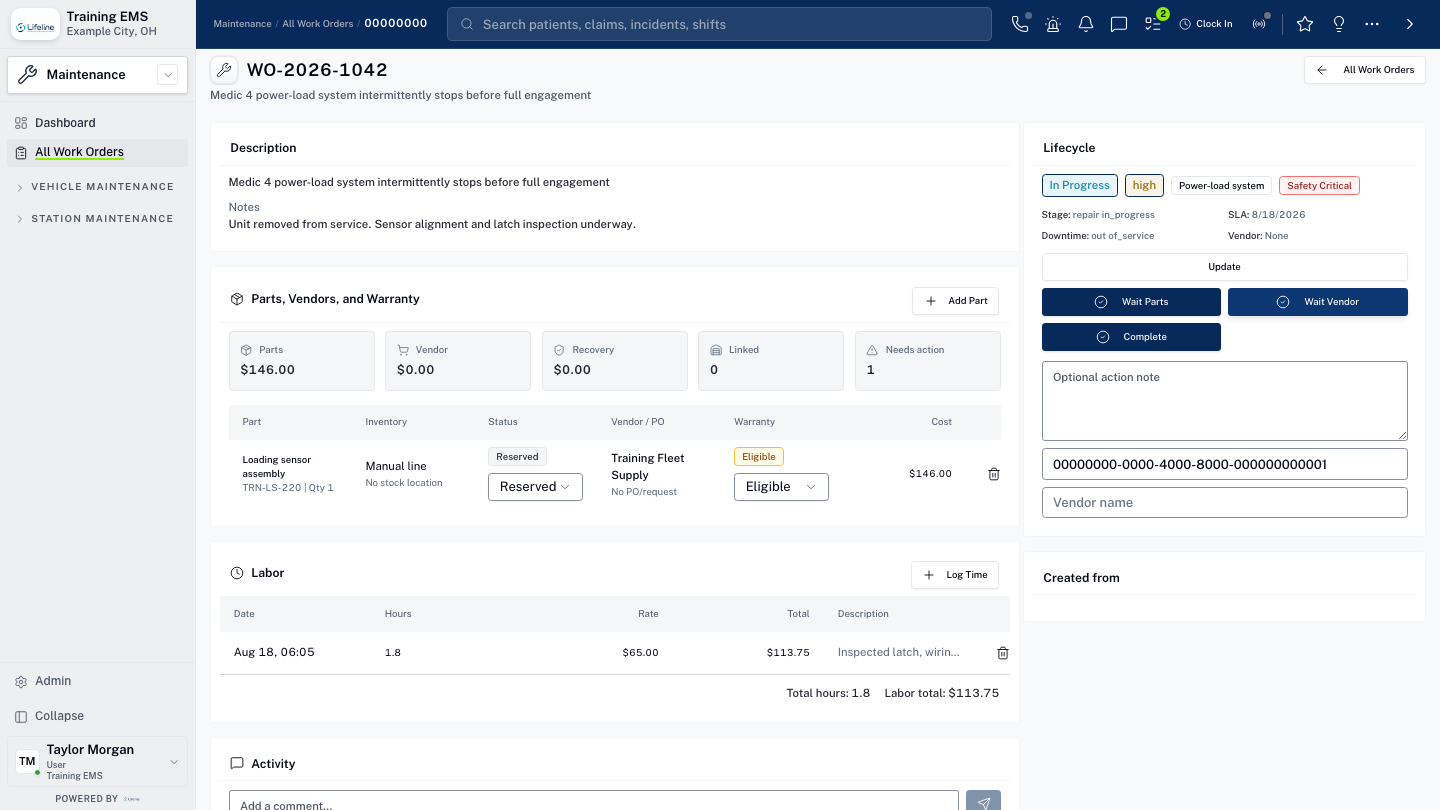Click the phone call icon in top bar
The width and height of the screenshot is (1440, 810).
(x=1020, y=24)
